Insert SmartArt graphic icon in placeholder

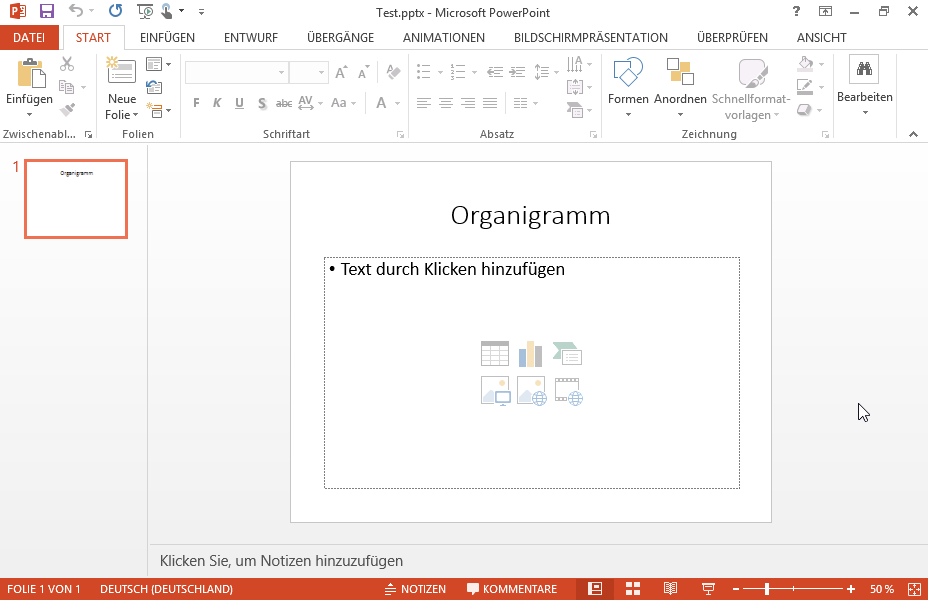point(567,354)
